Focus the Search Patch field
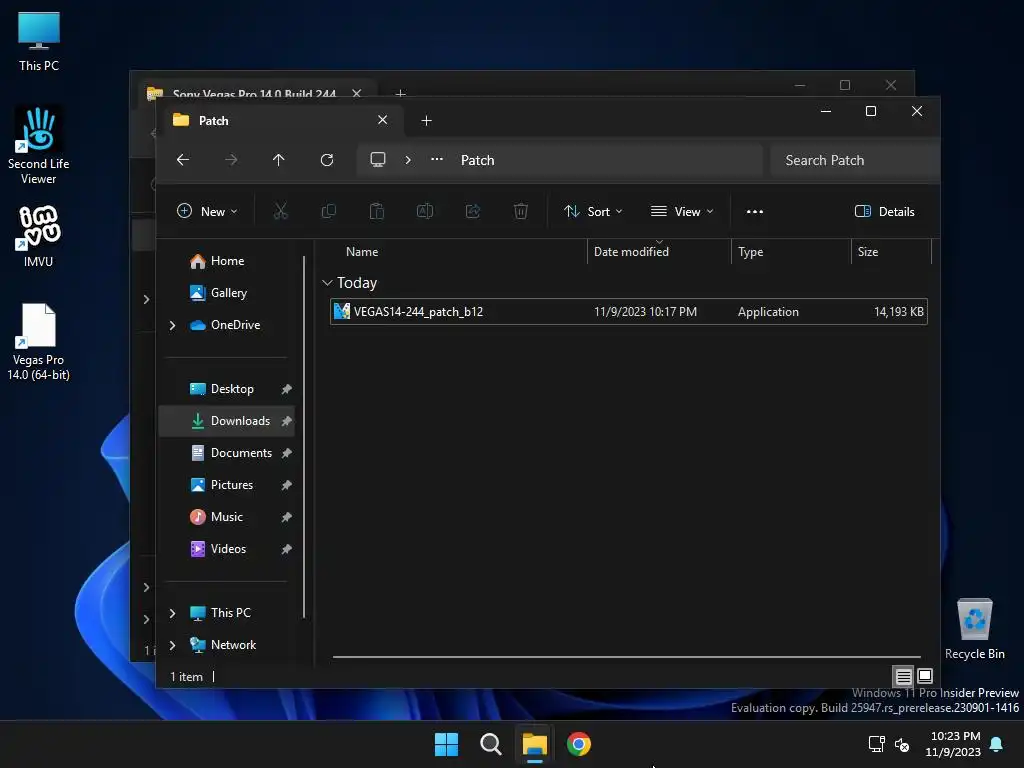 pyautogui.click(x=854, y=160)
